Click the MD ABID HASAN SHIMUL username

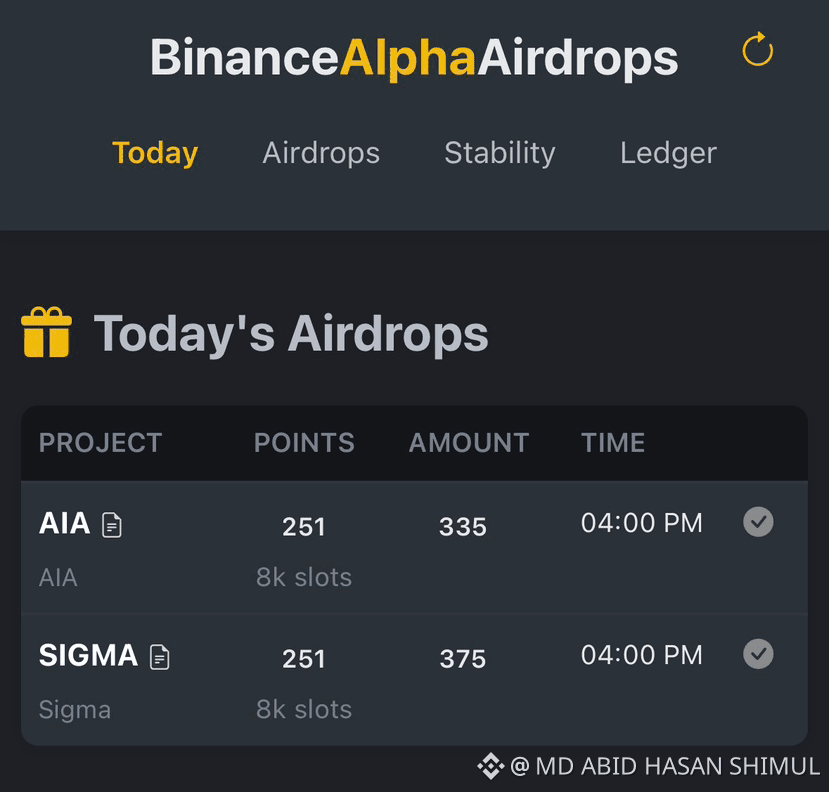tap(677, 766)
